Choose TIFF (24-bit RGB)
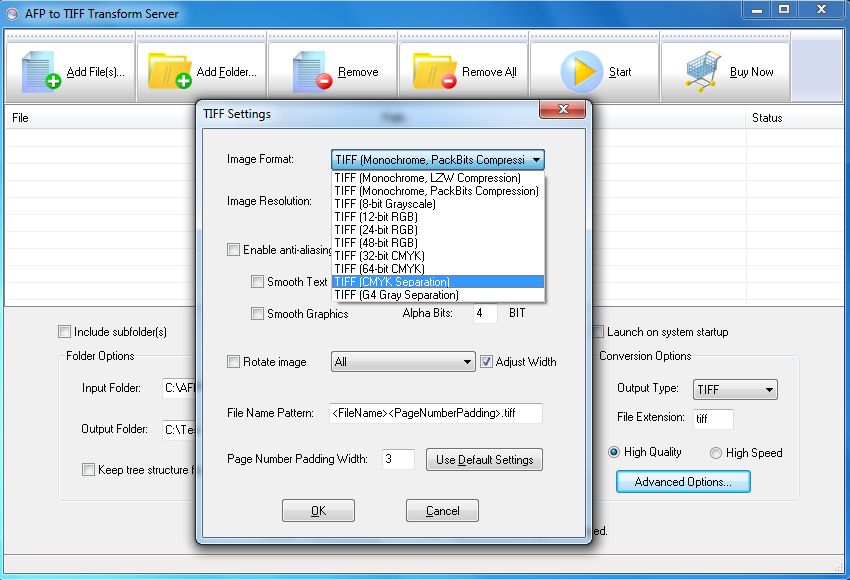Image resolution: width=850 pixels, height=580 pixels. [438, 230]
